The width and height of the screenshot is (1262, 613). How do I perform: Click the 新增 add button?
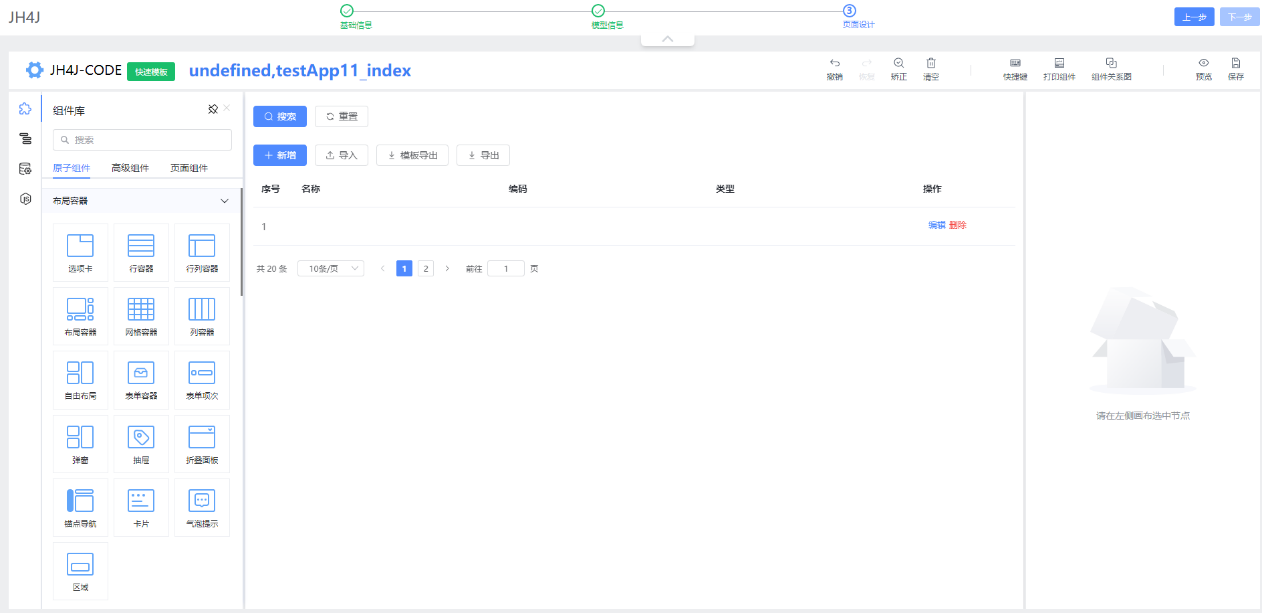tap(280, 155)
